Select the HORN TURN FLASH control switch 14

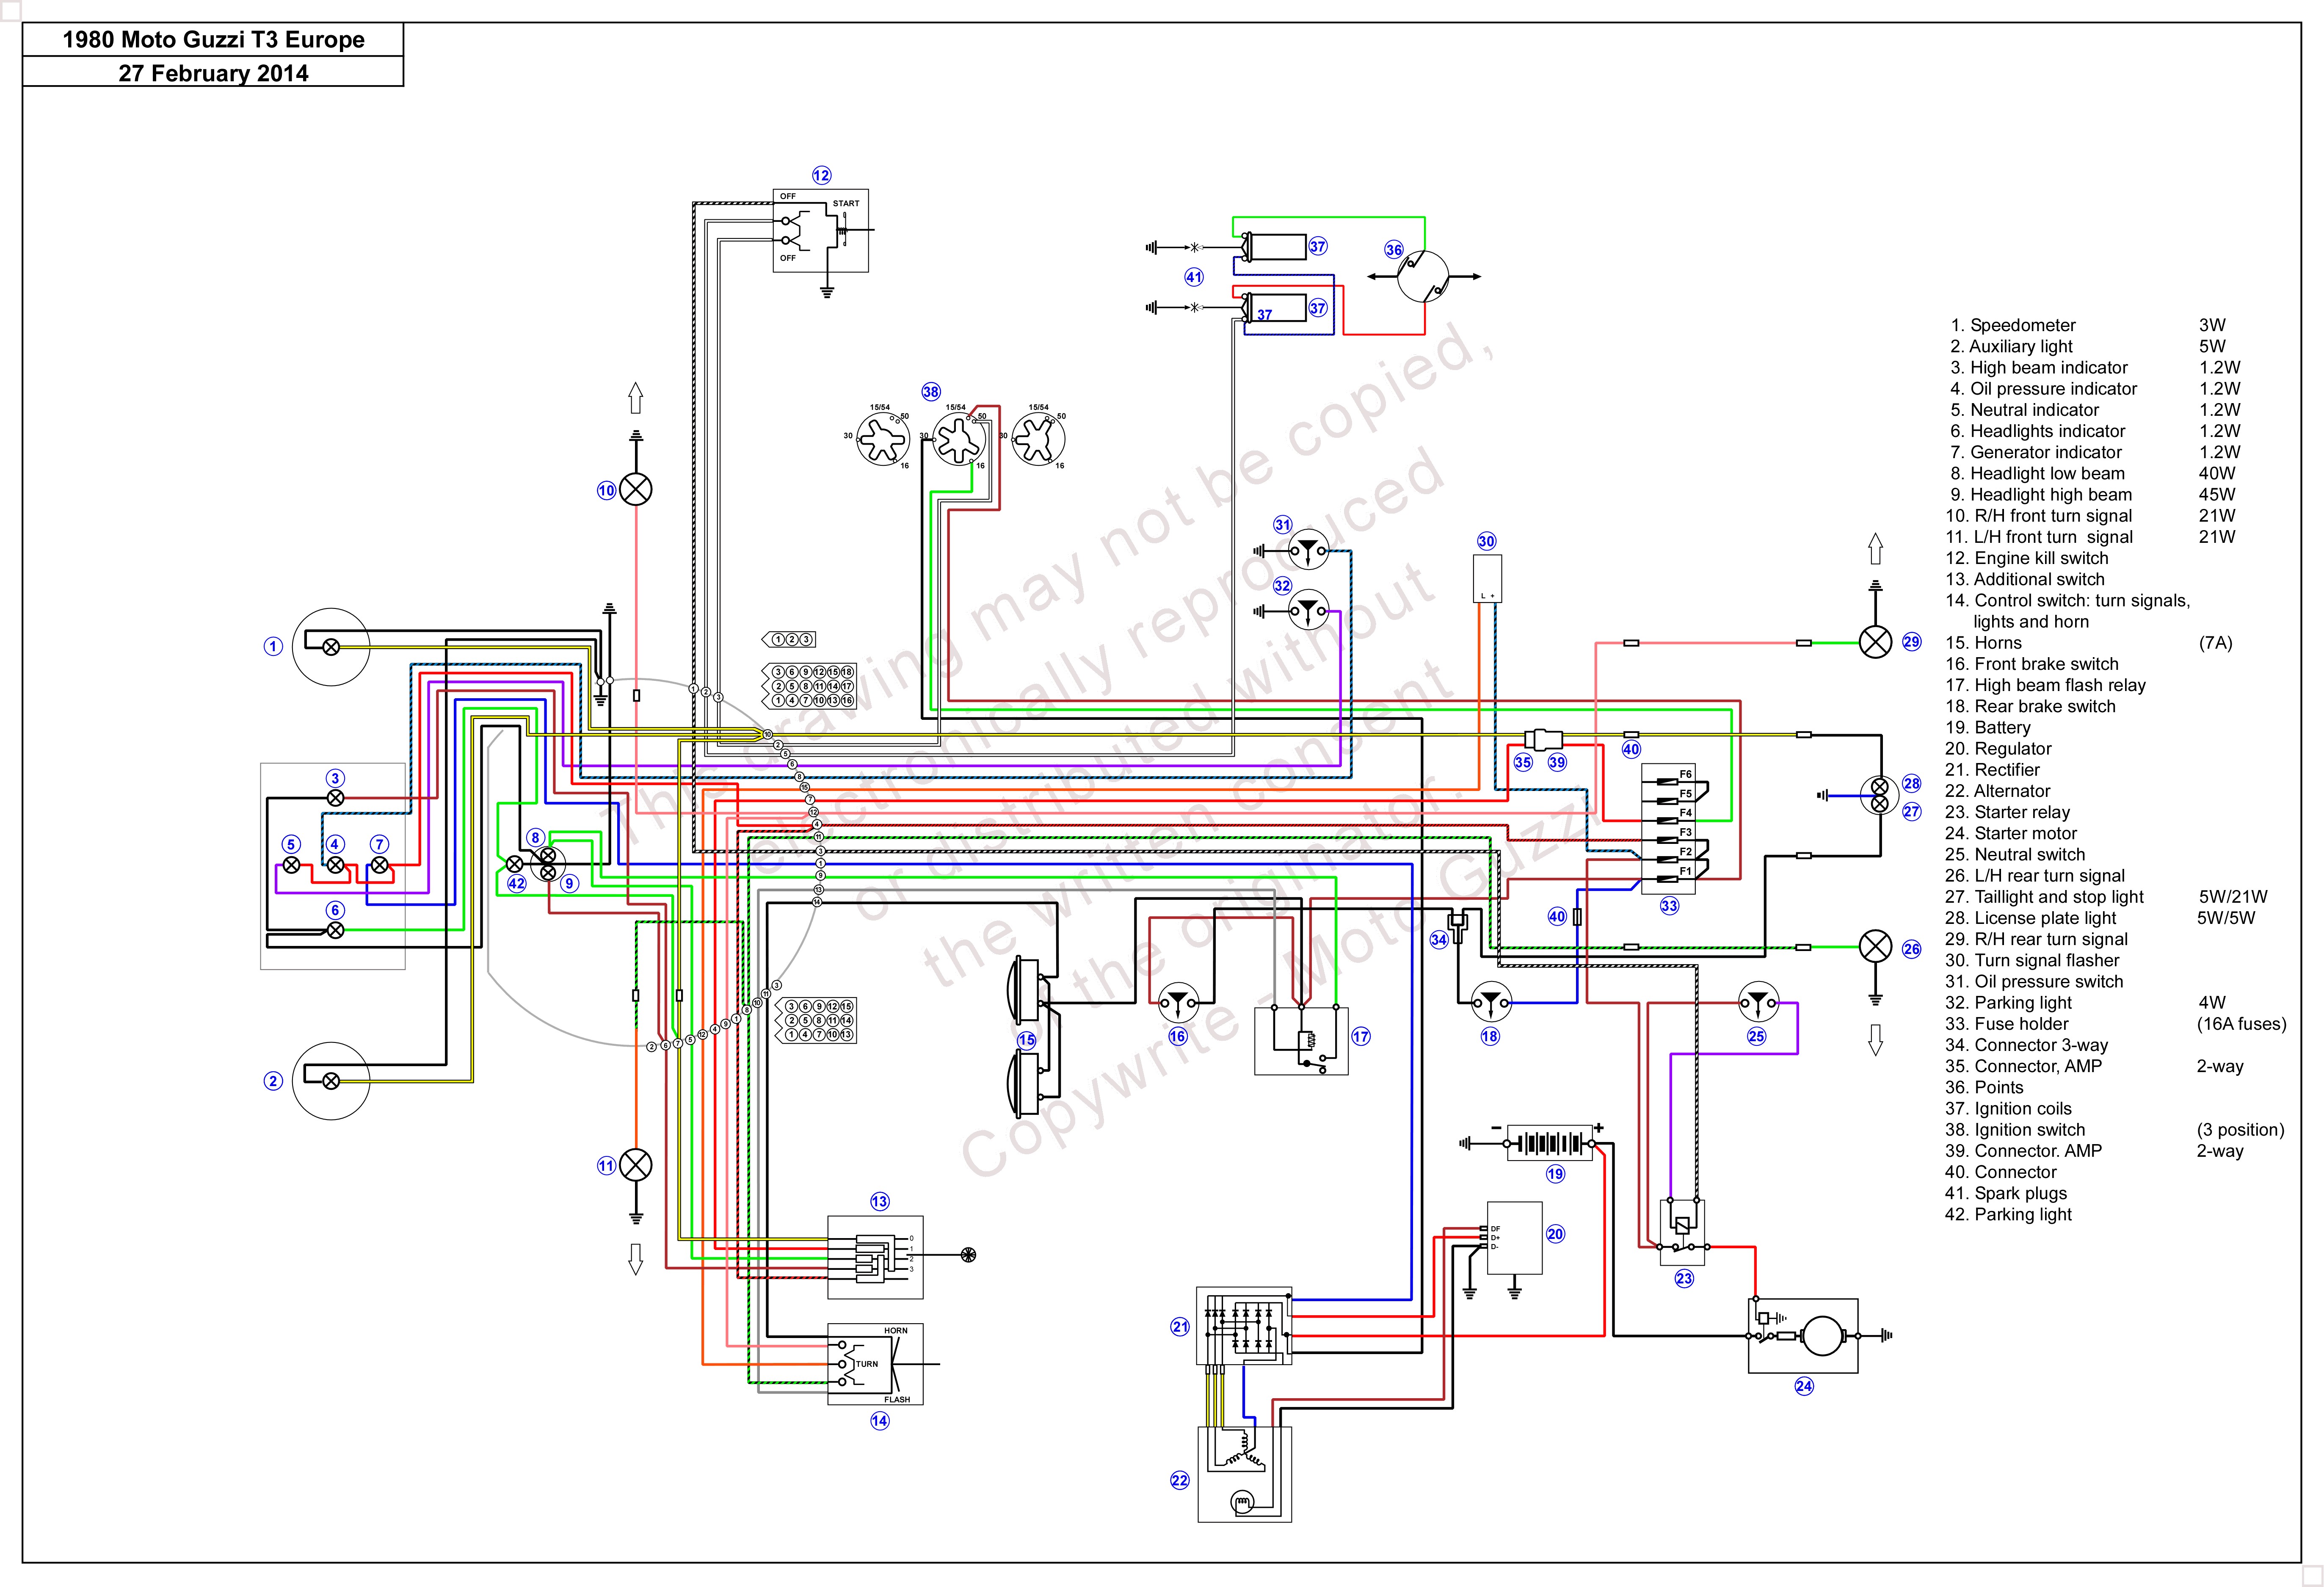point(875,1364)
